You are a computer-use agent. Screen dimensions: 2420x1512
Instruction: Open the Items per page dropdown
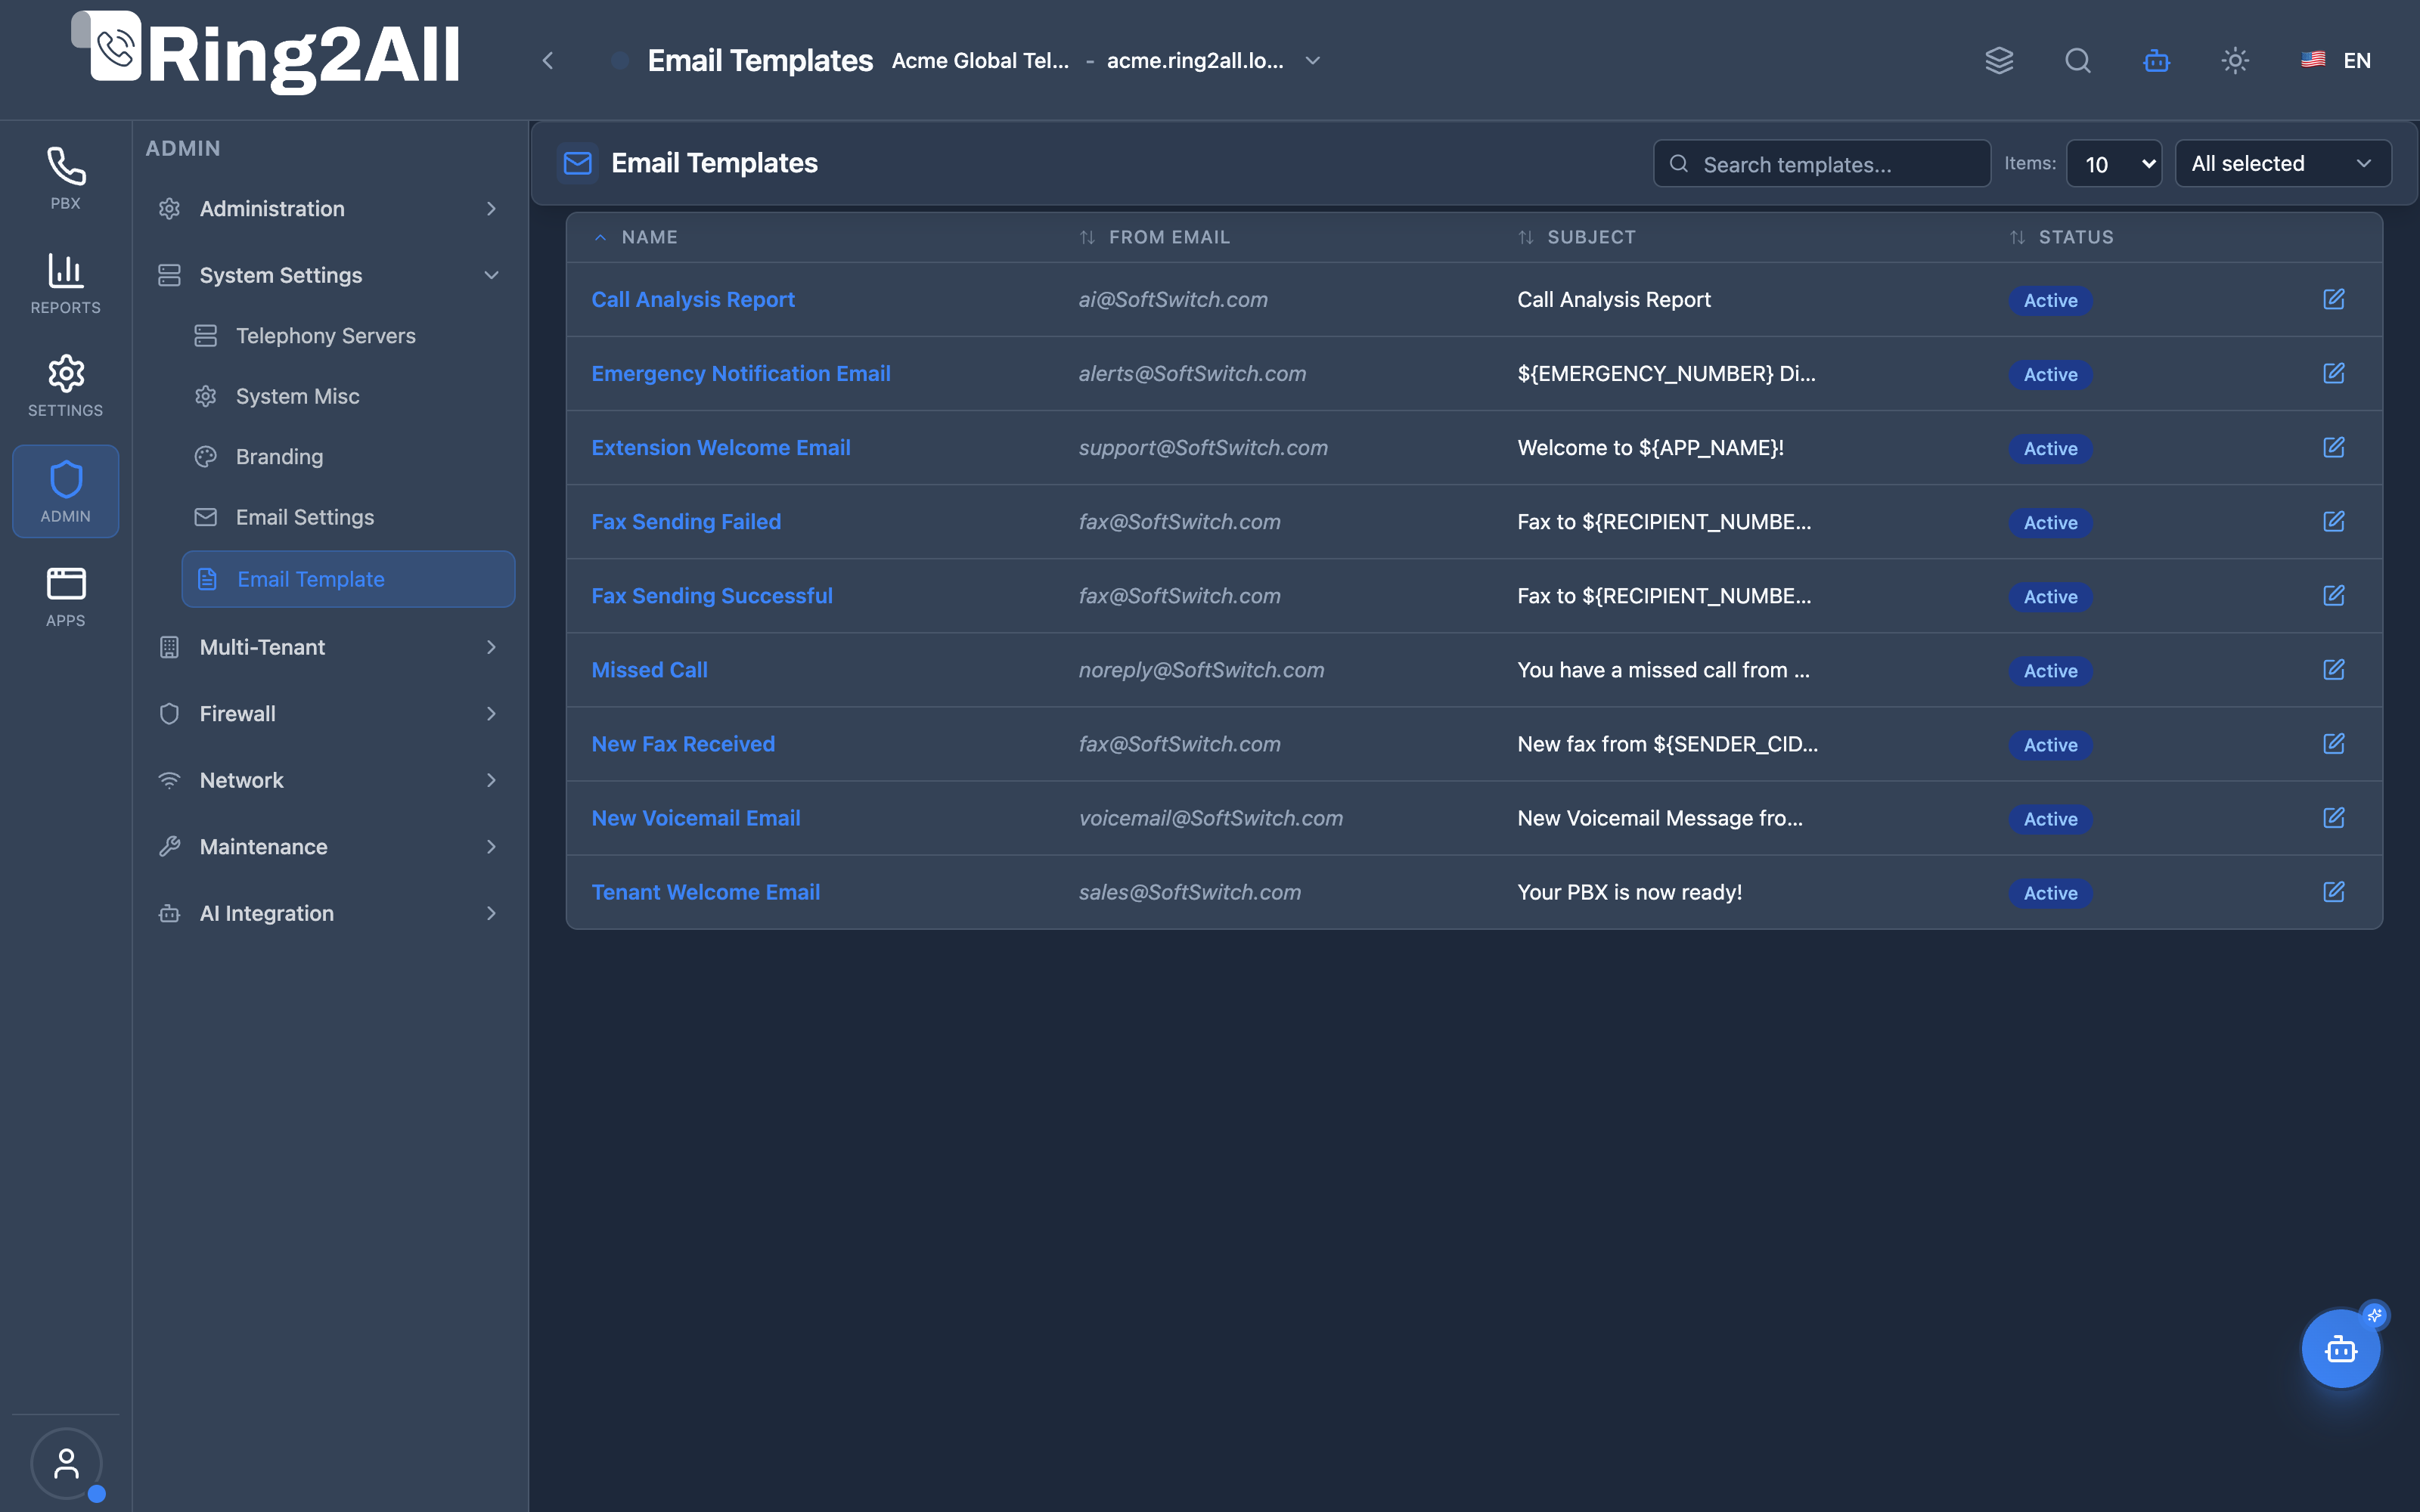point(2113,164)
